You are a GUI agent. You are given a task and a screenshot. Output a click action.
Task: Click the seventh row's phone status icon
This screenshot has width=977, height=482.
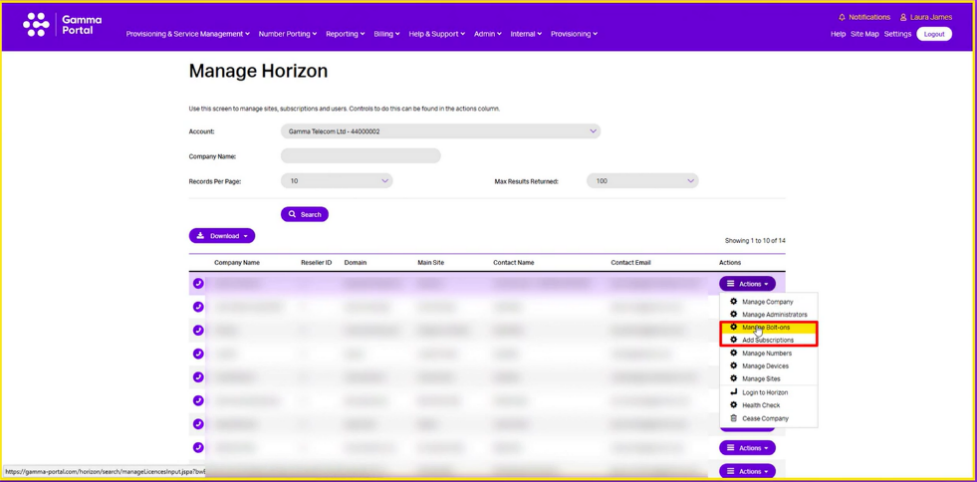click(x=198, y=424)
